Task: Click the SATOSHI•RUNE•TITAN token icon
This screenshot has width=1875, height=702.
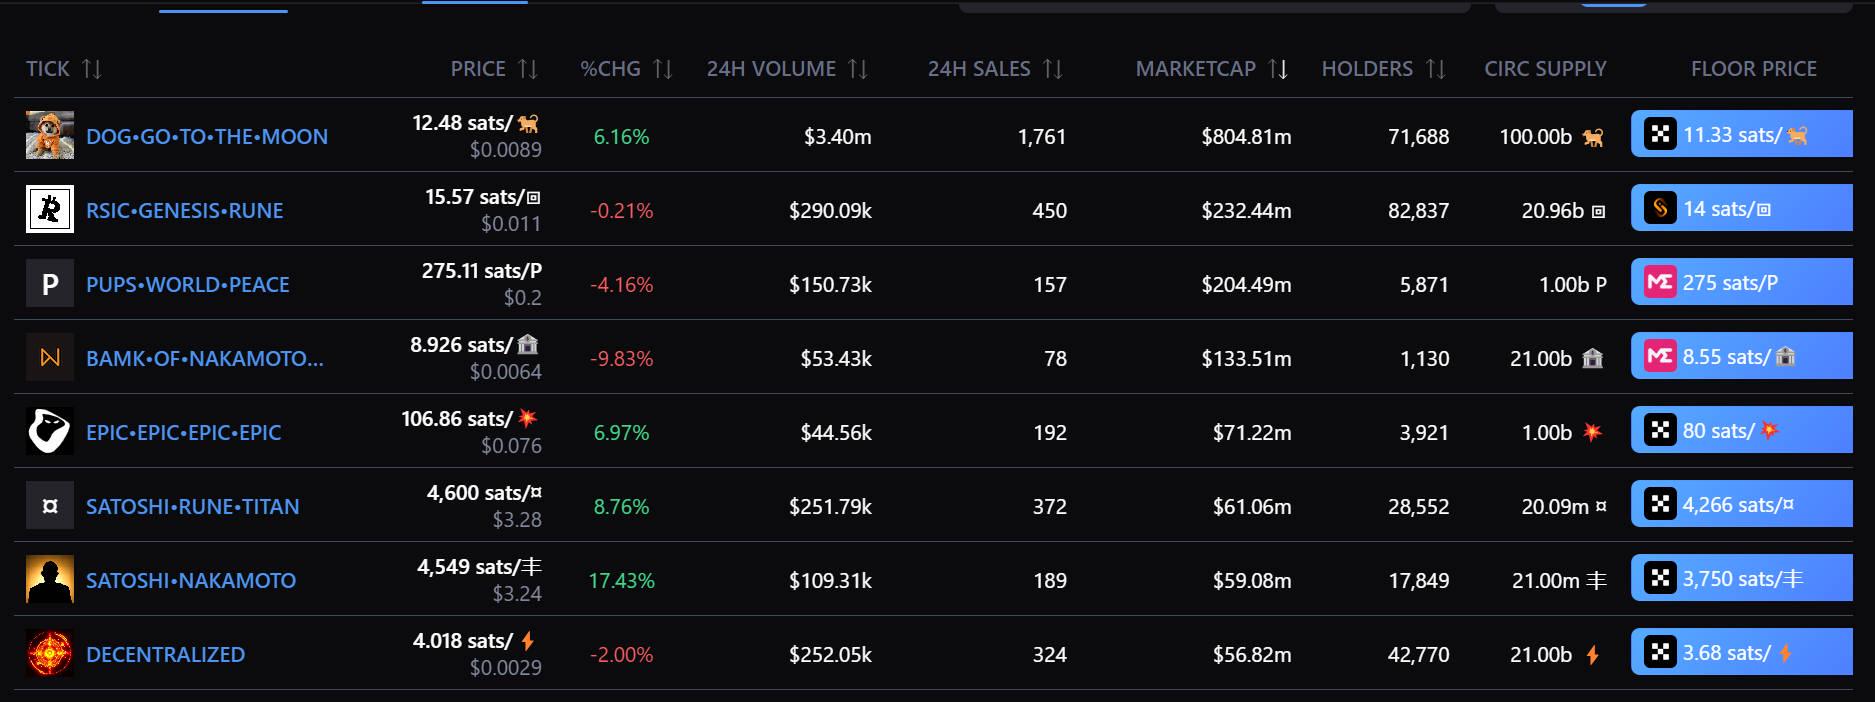Action: pyautogui.click(x=50, y=506)
